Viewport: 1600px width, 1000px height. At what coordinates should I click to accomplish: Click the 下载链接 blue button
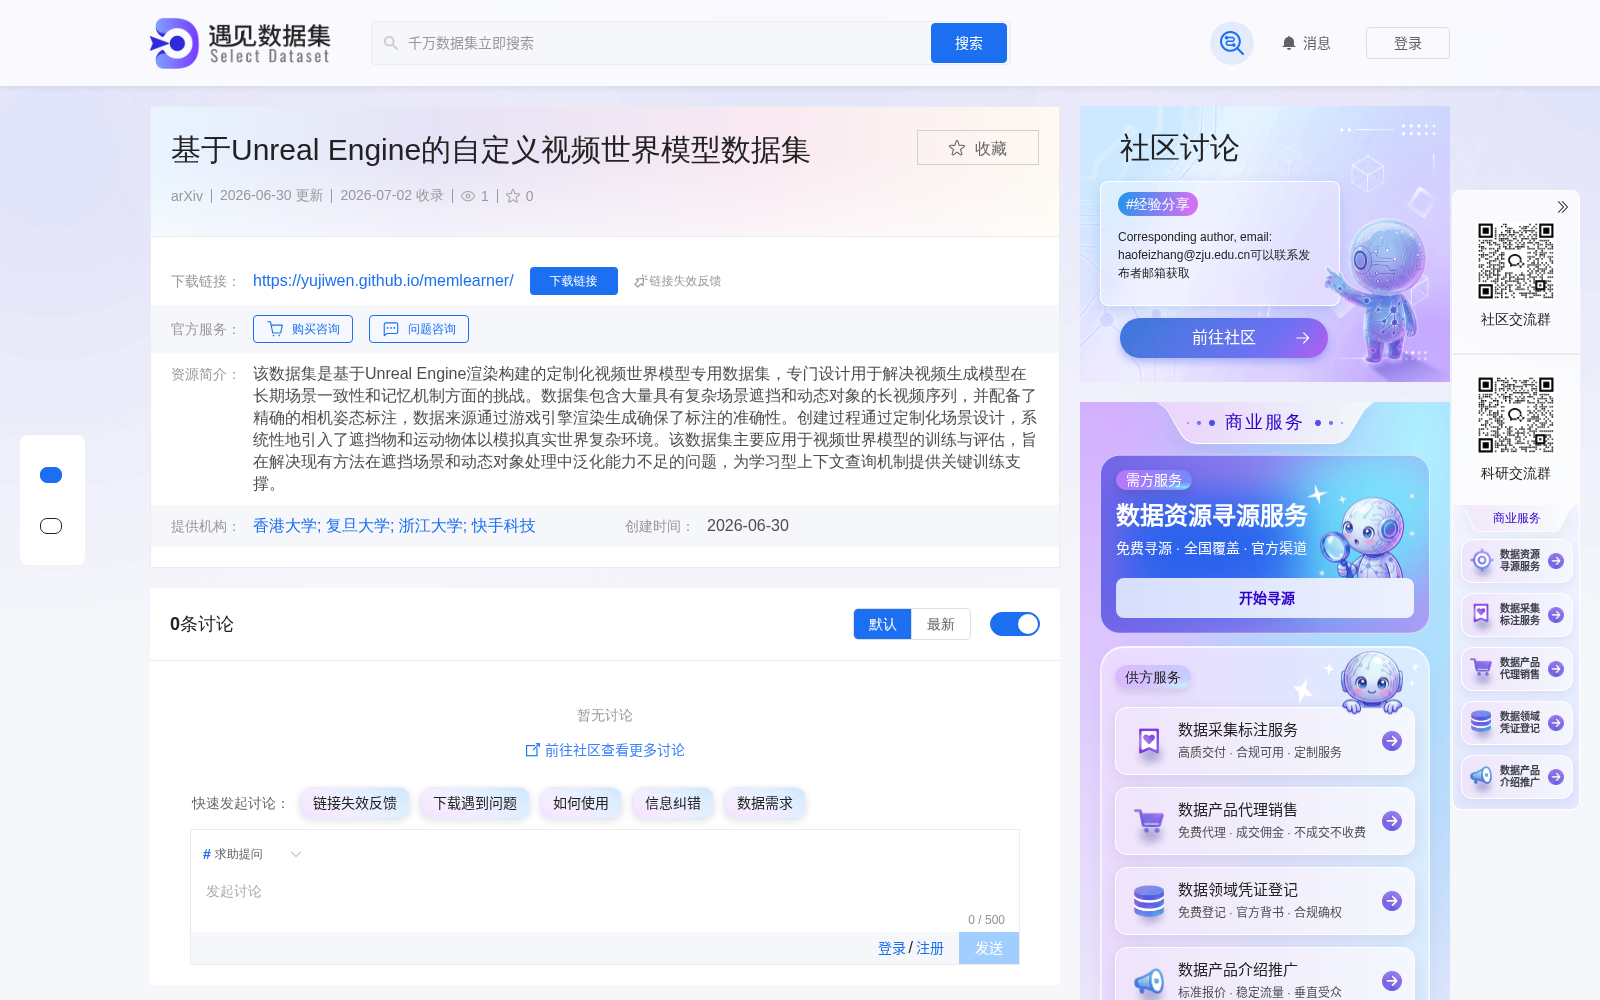[x=574, y=281]
